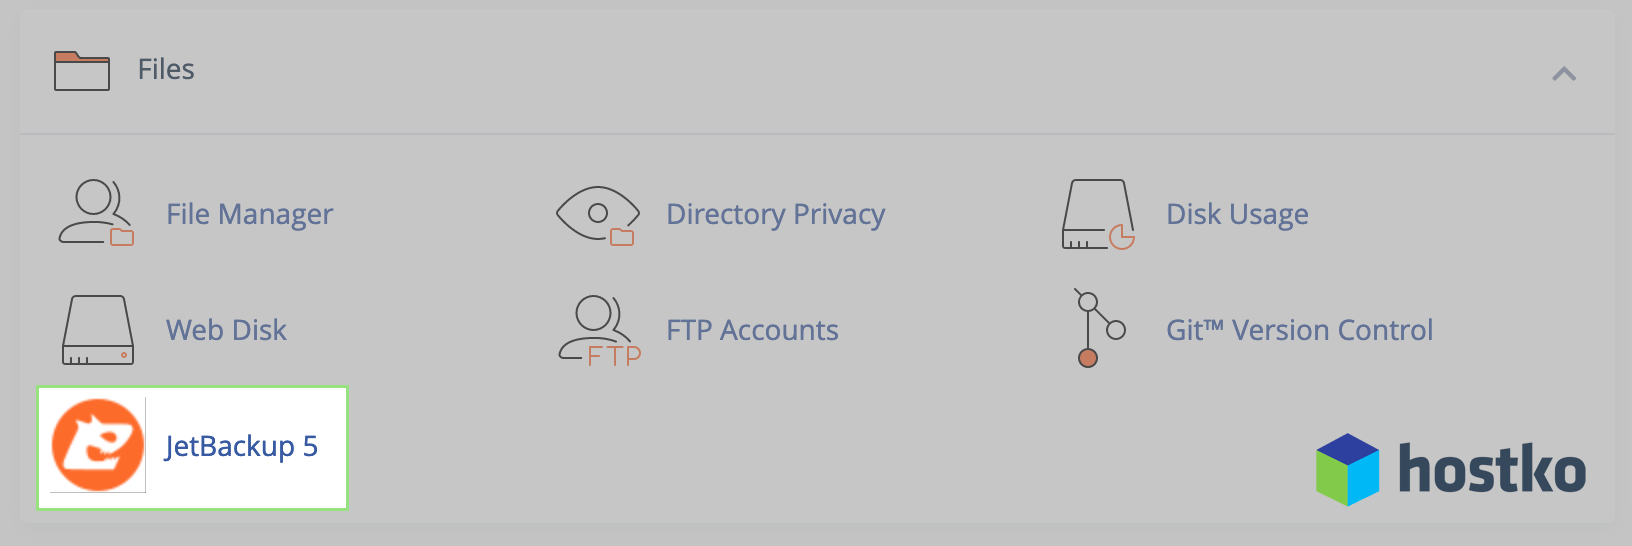
Task: Collapse the Files section with chevron
Action: [x=1564, y=73]
